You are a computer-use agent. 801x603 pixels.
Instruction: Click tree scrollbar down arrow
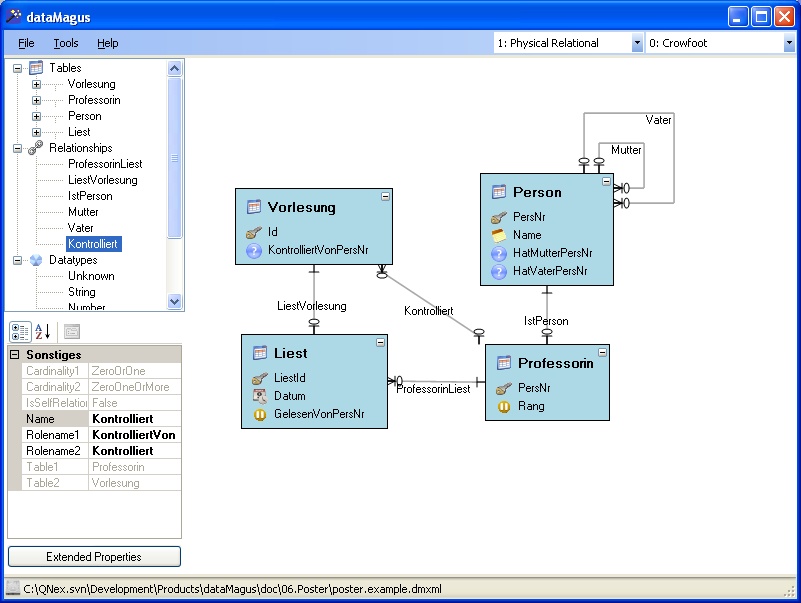(x=174, y=302)
